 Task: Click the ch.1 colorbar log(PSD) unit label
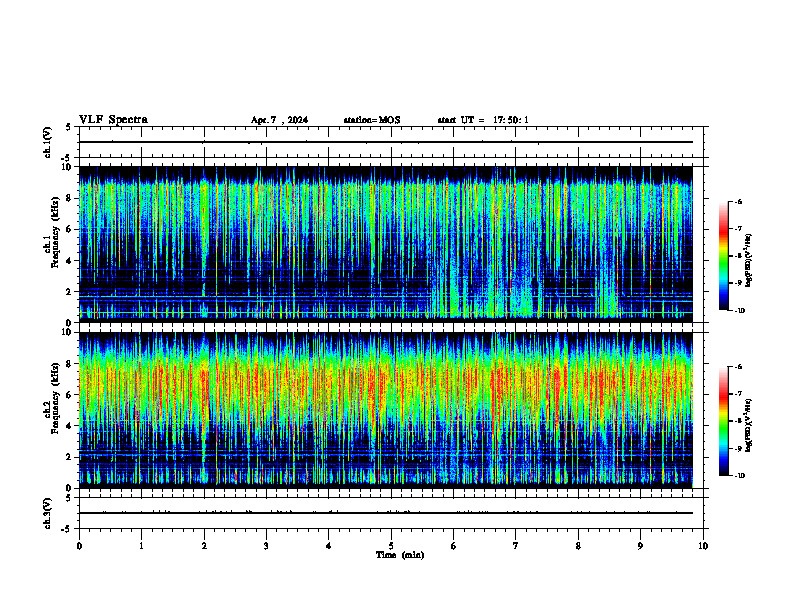click(x=749, y=261)
